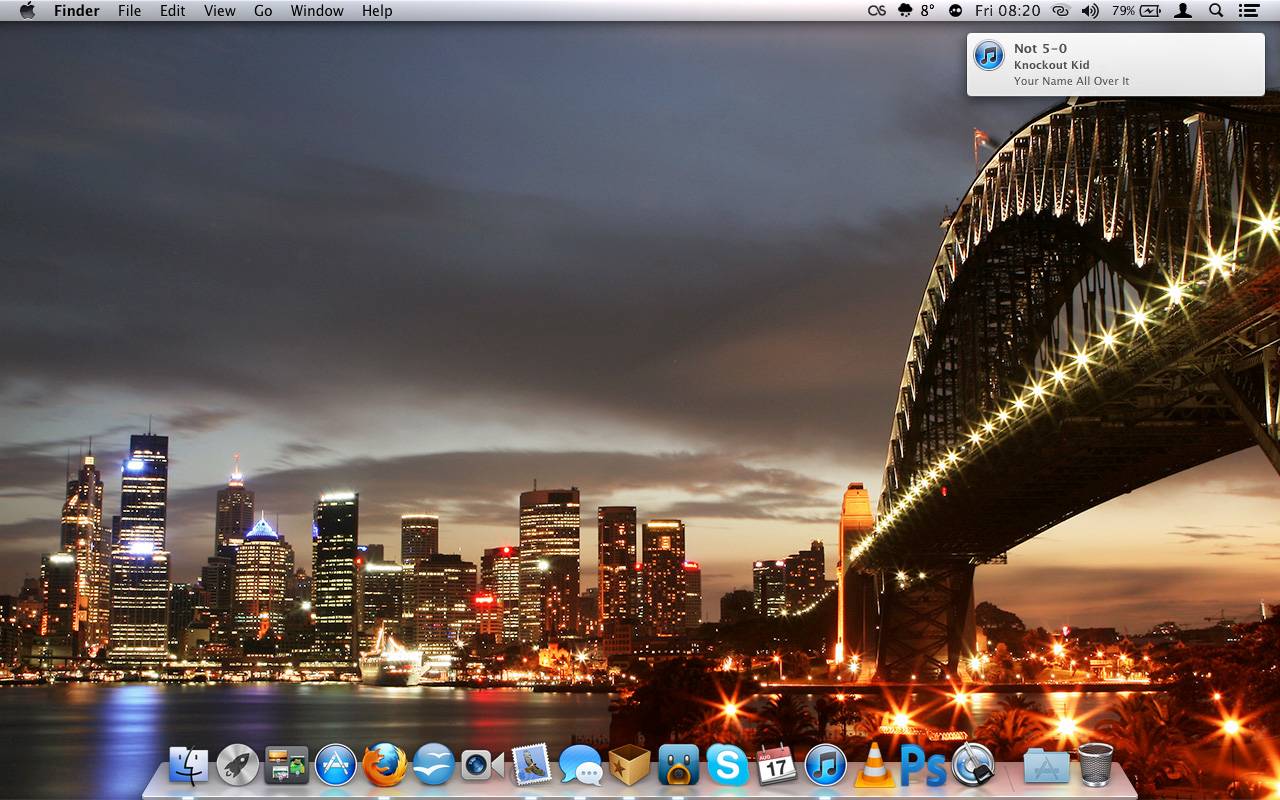Open the weather 8° menu bar item
Image resolution: width=1280 pixels, height=800 pixels.
point(917,11)
